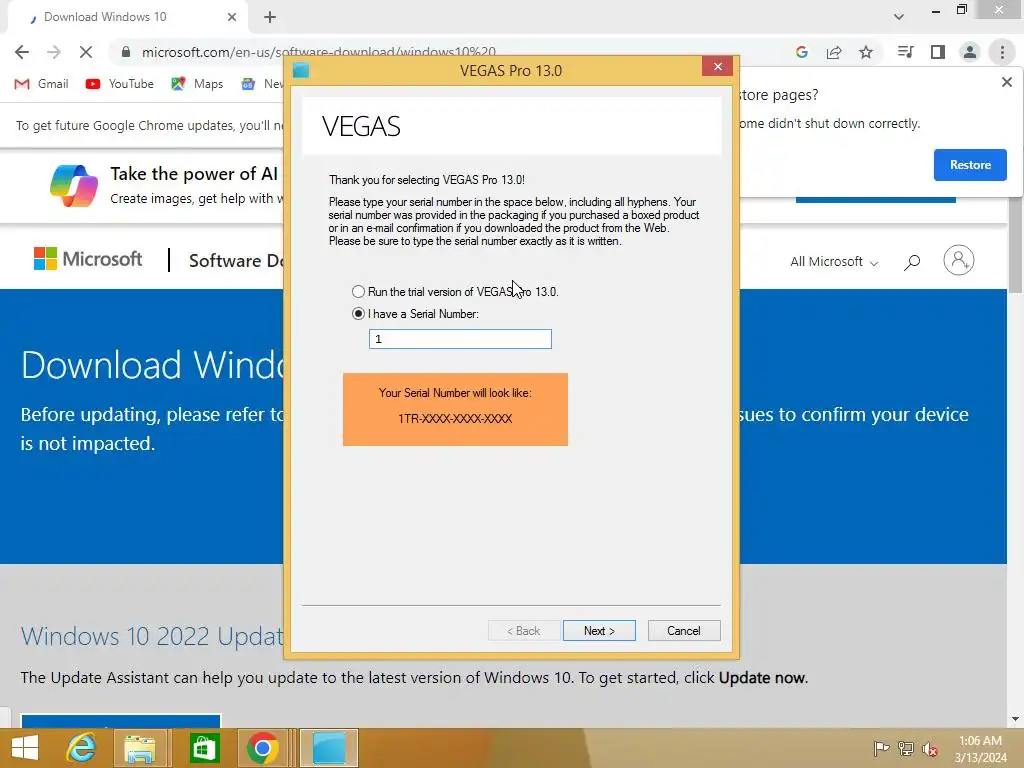Expand All Microsoft dropdown
The image size is (1024, 768).
834,262
